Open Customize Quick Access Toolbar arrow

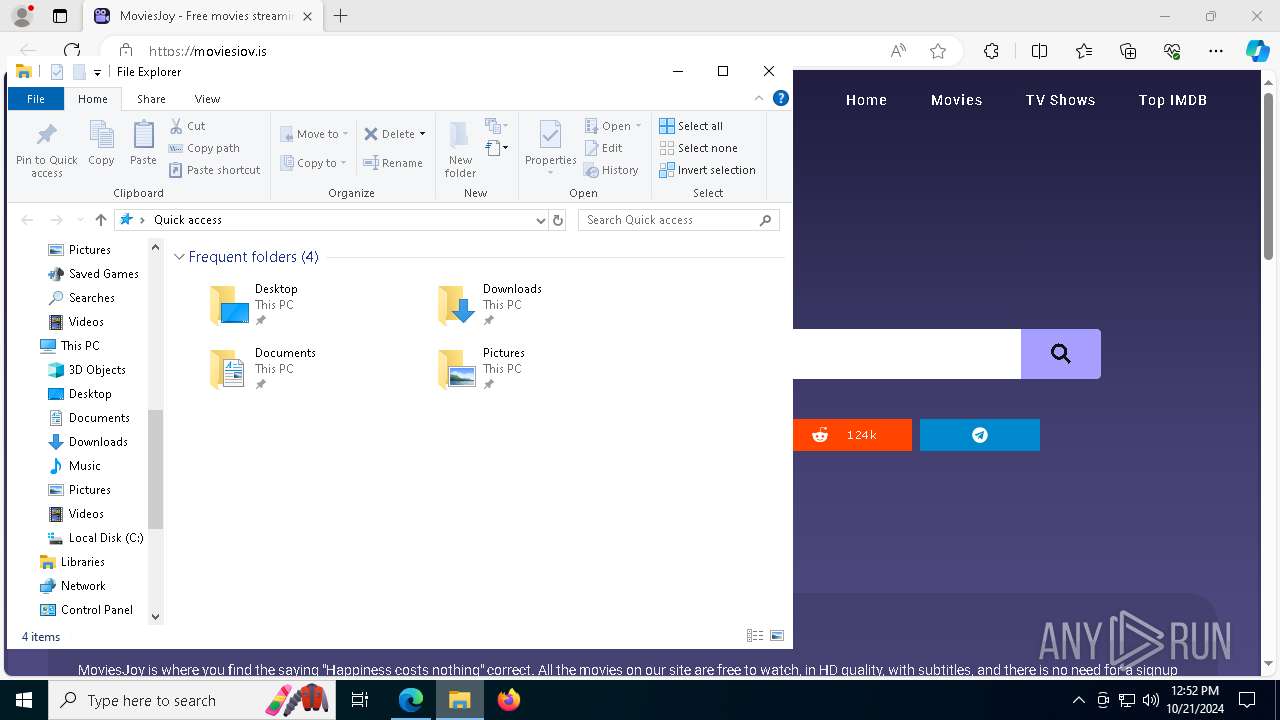pos(97,72)
